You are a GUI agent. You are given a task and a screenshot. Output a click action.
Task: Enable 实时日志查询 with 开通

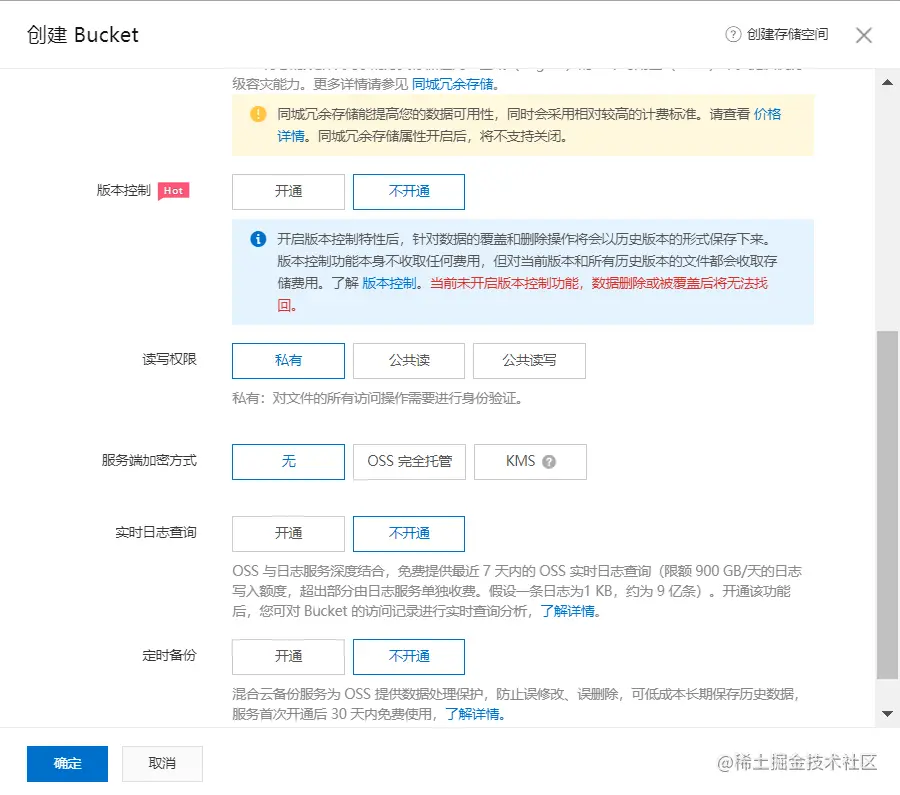coord(288,533)
